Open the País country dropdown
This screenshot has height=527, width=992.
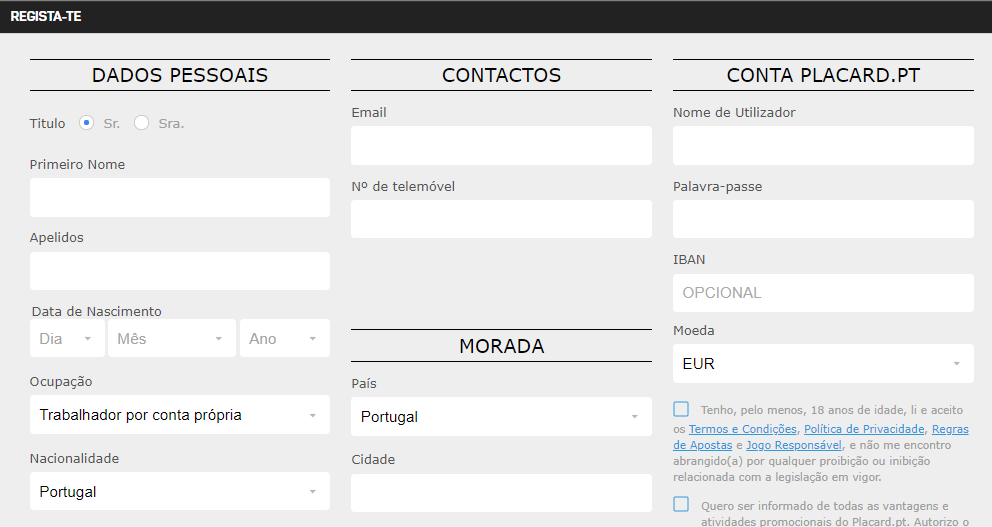[501, 417]
